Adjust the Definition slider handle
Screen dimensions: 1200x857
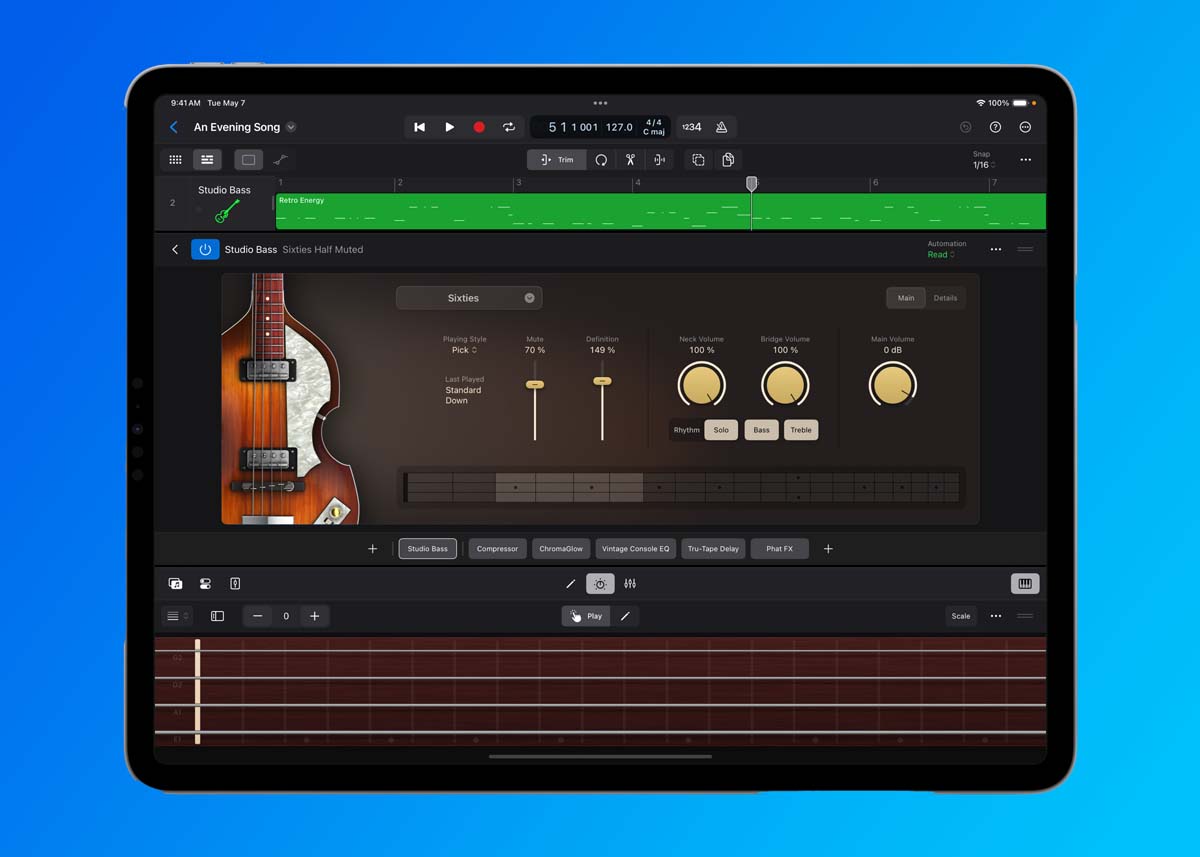tap(602, 381)
